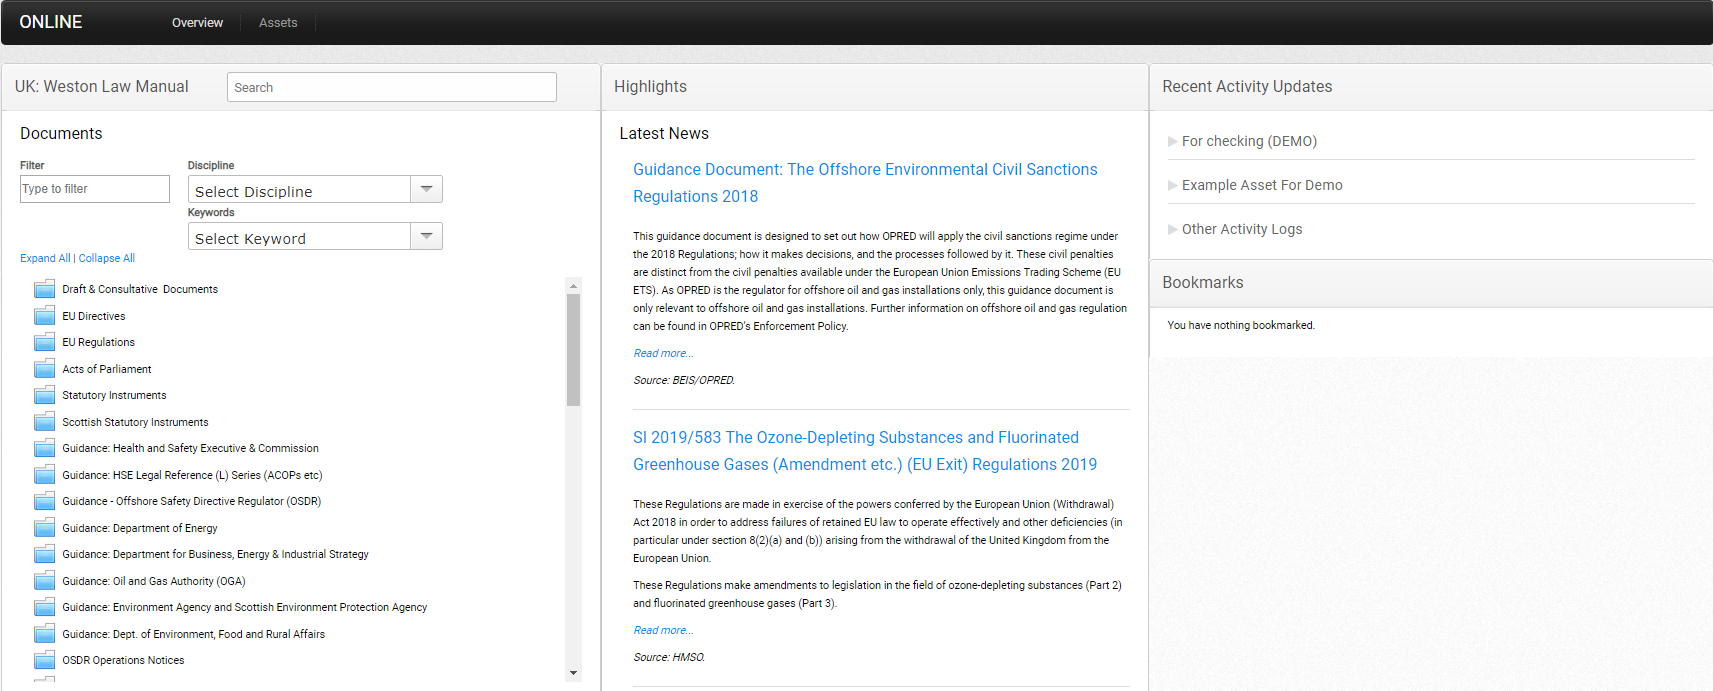The width and height of the screenshot is (1713, 691).
Task: Click Read more under the Offshore Sanctions article
Action: (x=663, y=353)
